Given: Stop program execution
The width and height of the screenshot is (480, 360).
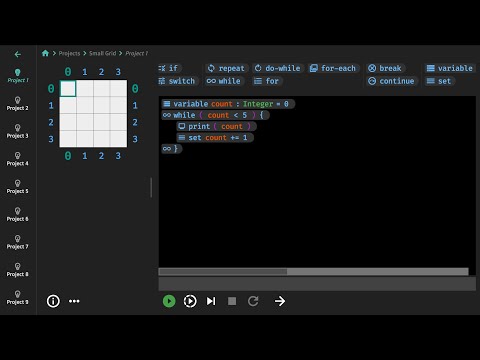Looking at the screenshot, I should (232, 301).
